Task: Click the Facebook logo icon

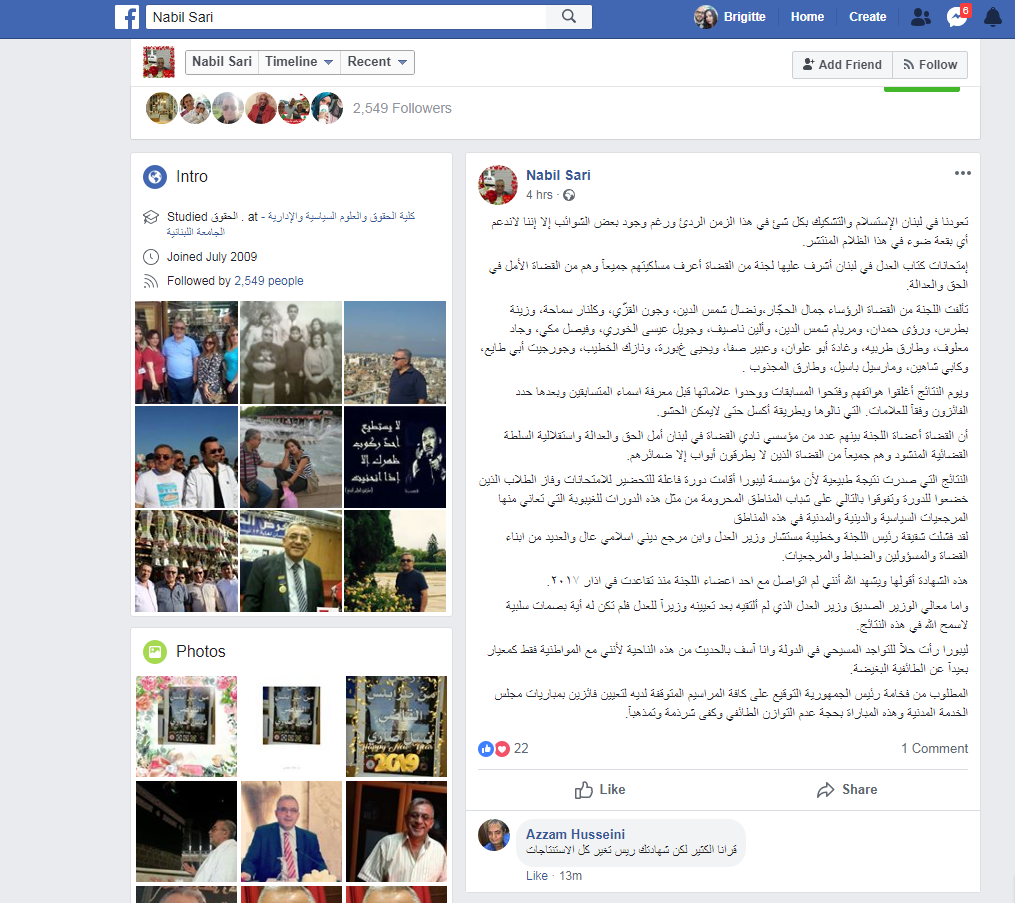Action: point(128,17)
